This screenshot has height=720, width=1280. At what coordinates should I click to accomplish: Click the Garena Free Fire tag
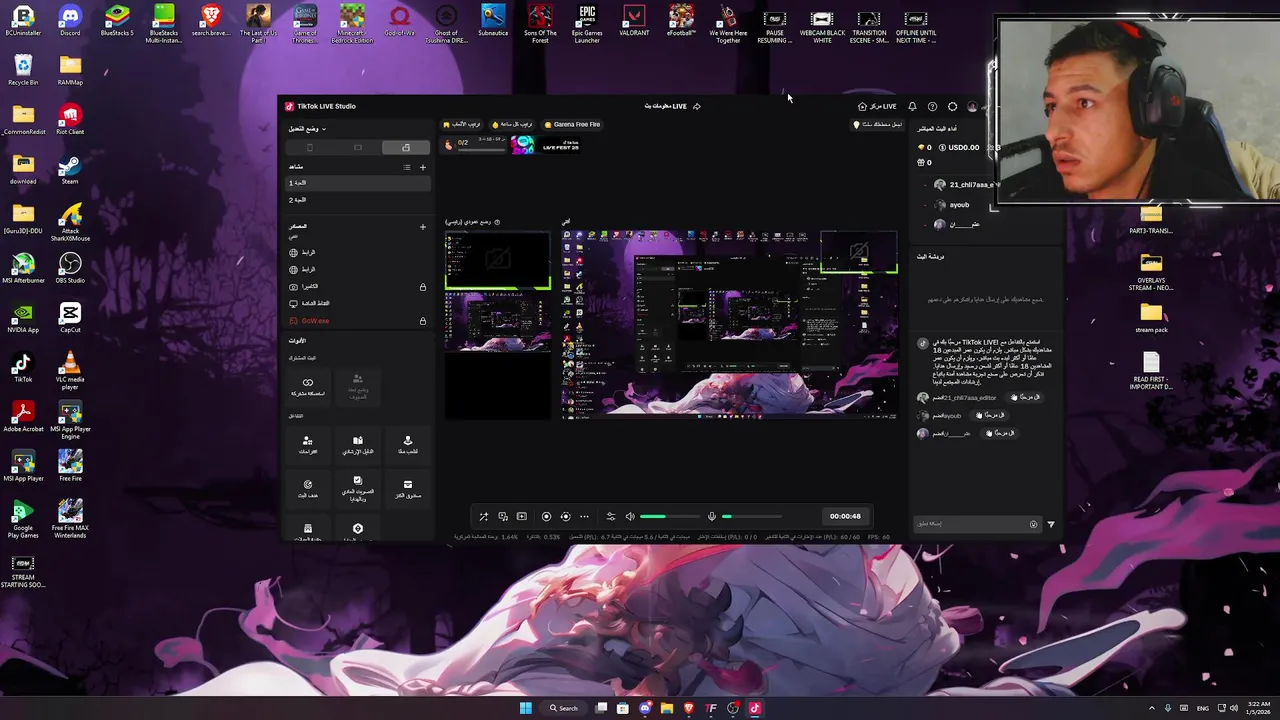pos(572,124)
